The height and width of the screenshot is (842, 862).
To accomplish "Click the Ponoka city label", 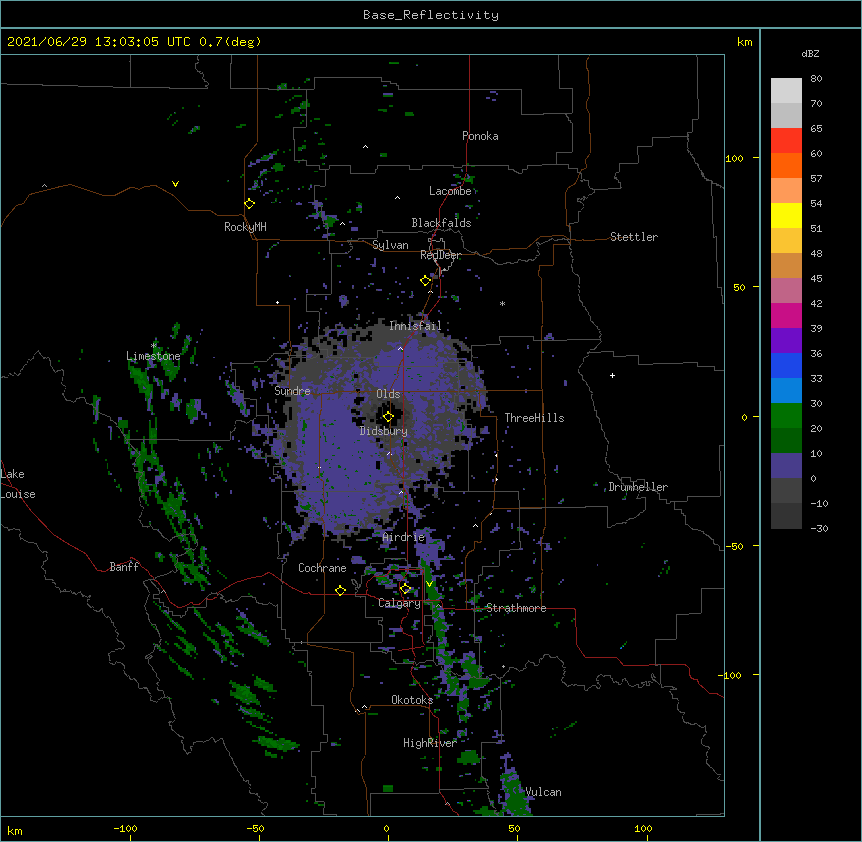I will (480, 136).
